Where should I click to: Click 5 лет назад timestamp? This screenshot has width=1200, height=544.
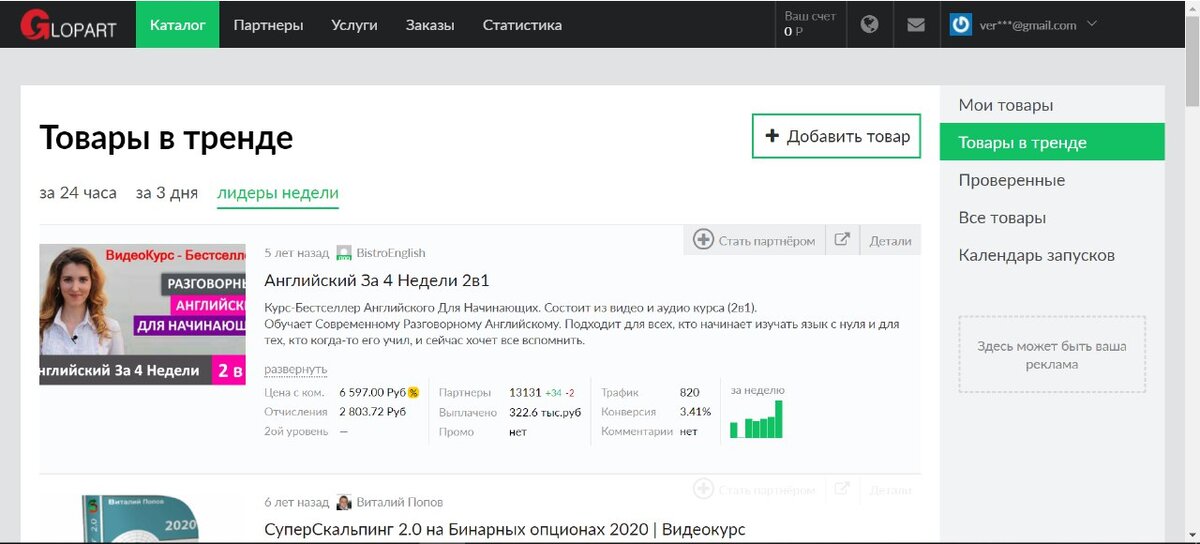click(x=296, y=253)
